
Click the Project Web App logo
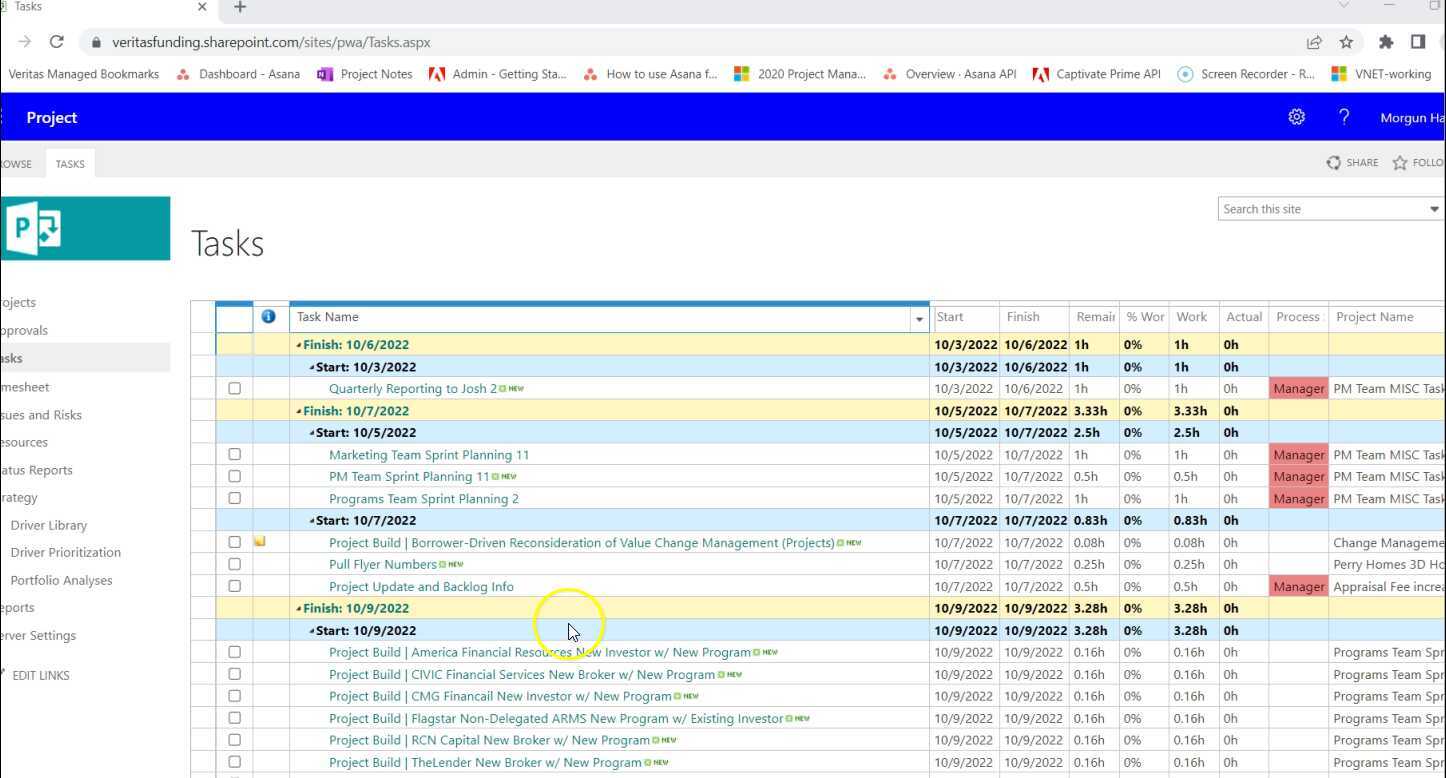coord(86,228)
